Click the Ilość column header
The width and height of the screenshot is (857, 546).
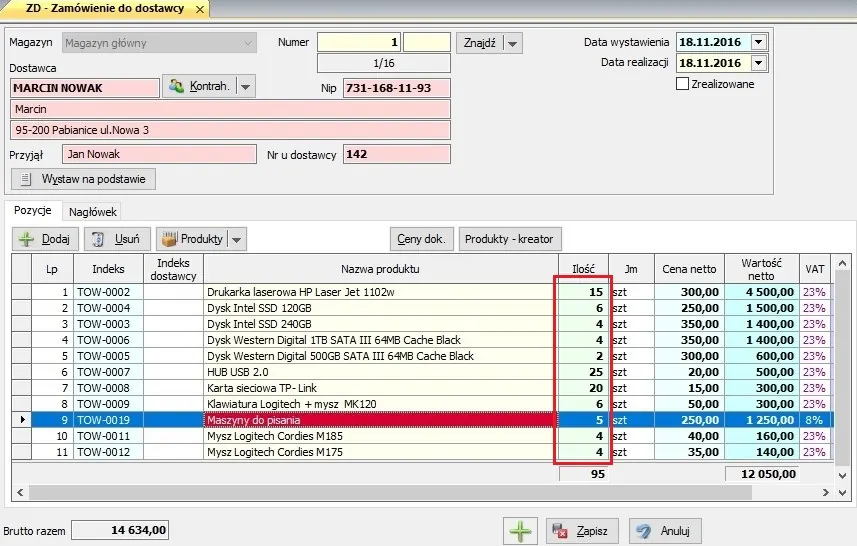583,269
